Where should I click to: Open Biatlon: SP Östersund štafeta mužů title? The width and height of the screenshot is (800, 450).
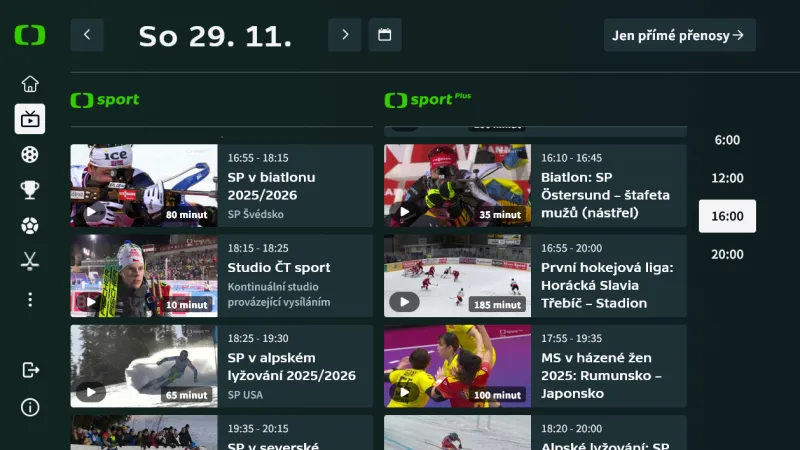coord(605,195)
